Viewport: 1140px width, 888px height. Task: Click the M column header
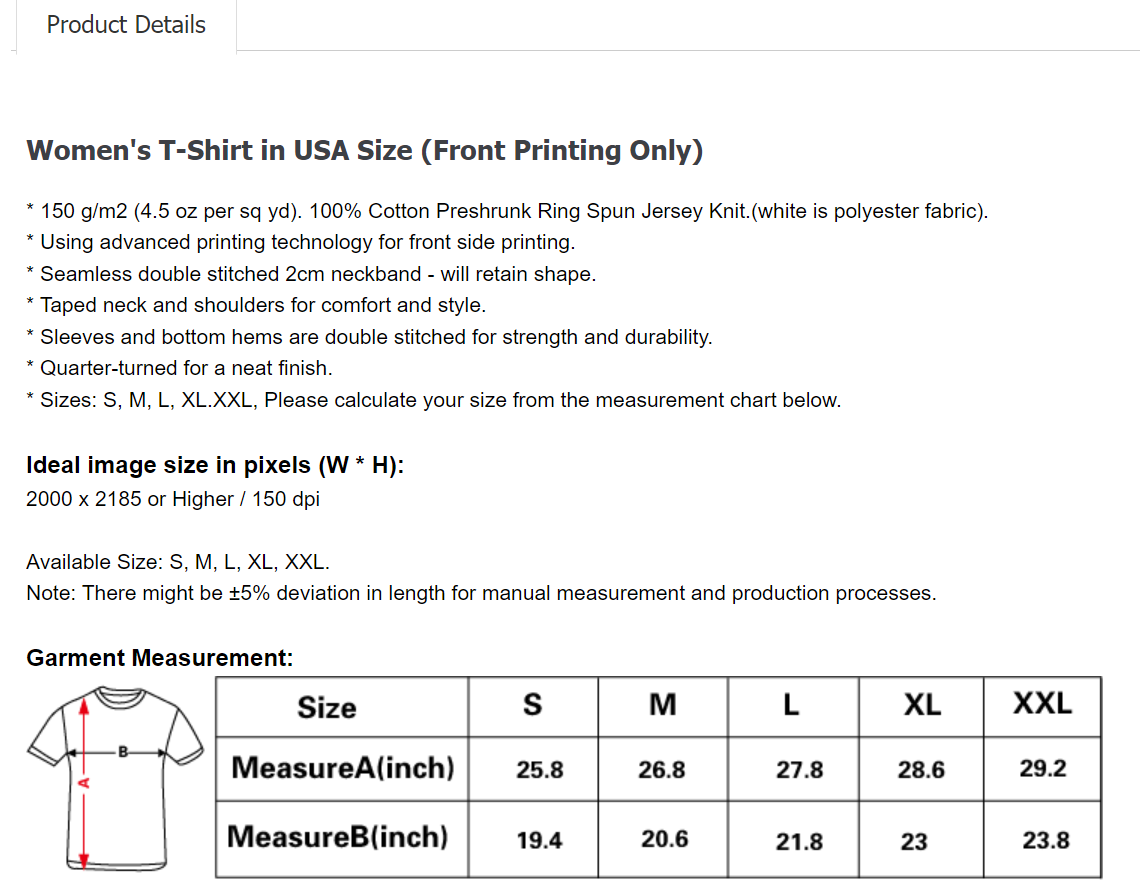pyautogui.click(x=662, y=705)
